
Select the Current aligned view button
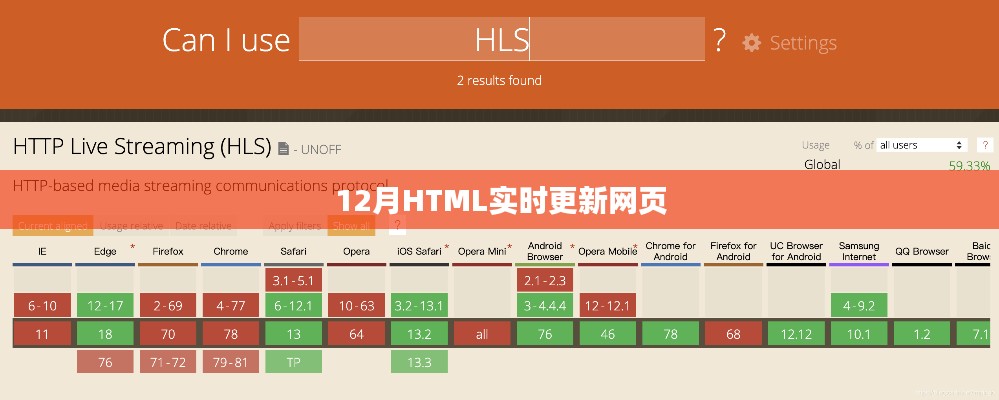pyautogui.click(x=54, y=225)
